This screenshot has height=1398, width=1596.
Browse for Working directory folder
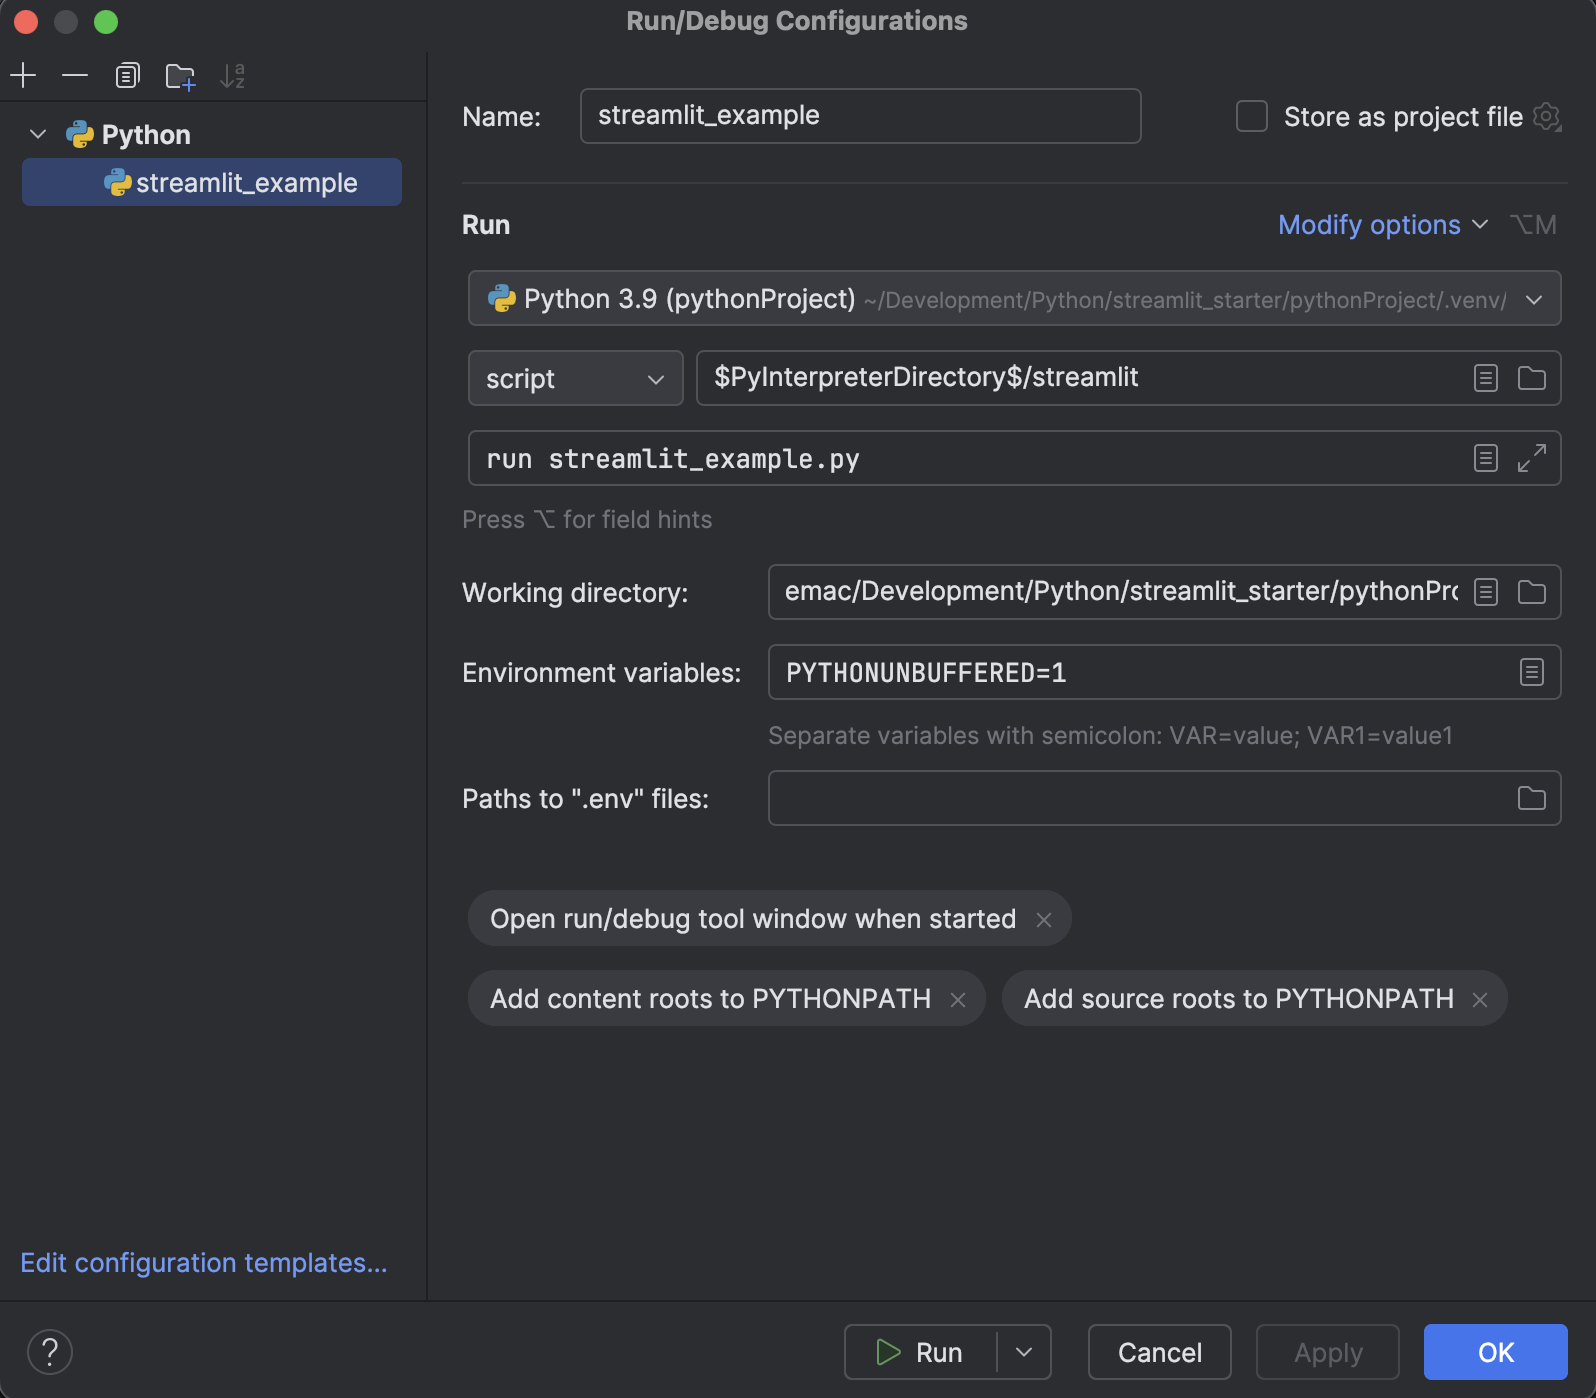[x=1532, y=592]
